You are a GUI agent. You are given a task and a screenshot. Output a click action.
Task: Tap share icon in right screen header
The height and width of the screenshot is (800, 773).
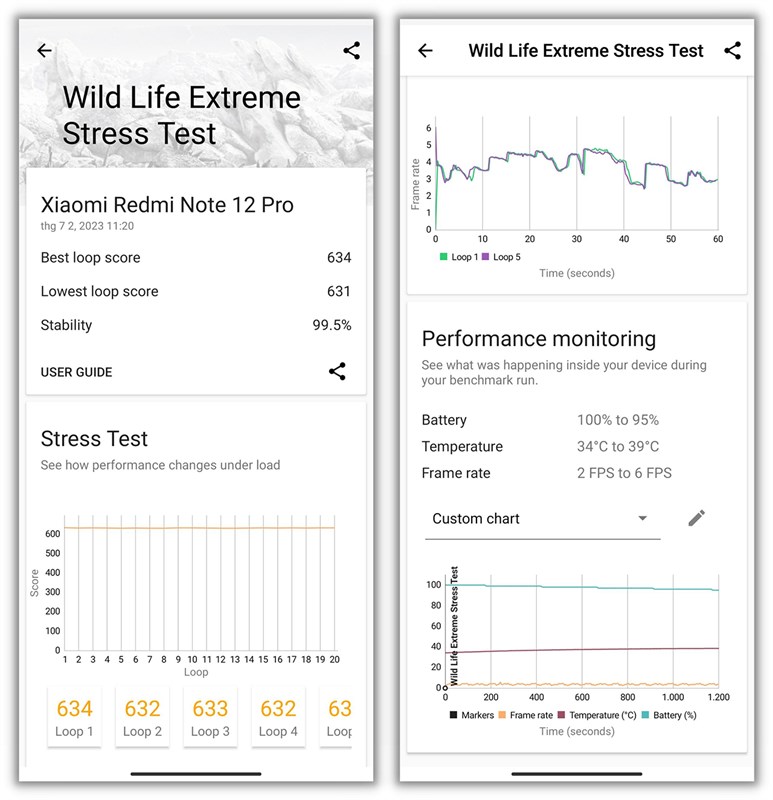tap(732, 50)
